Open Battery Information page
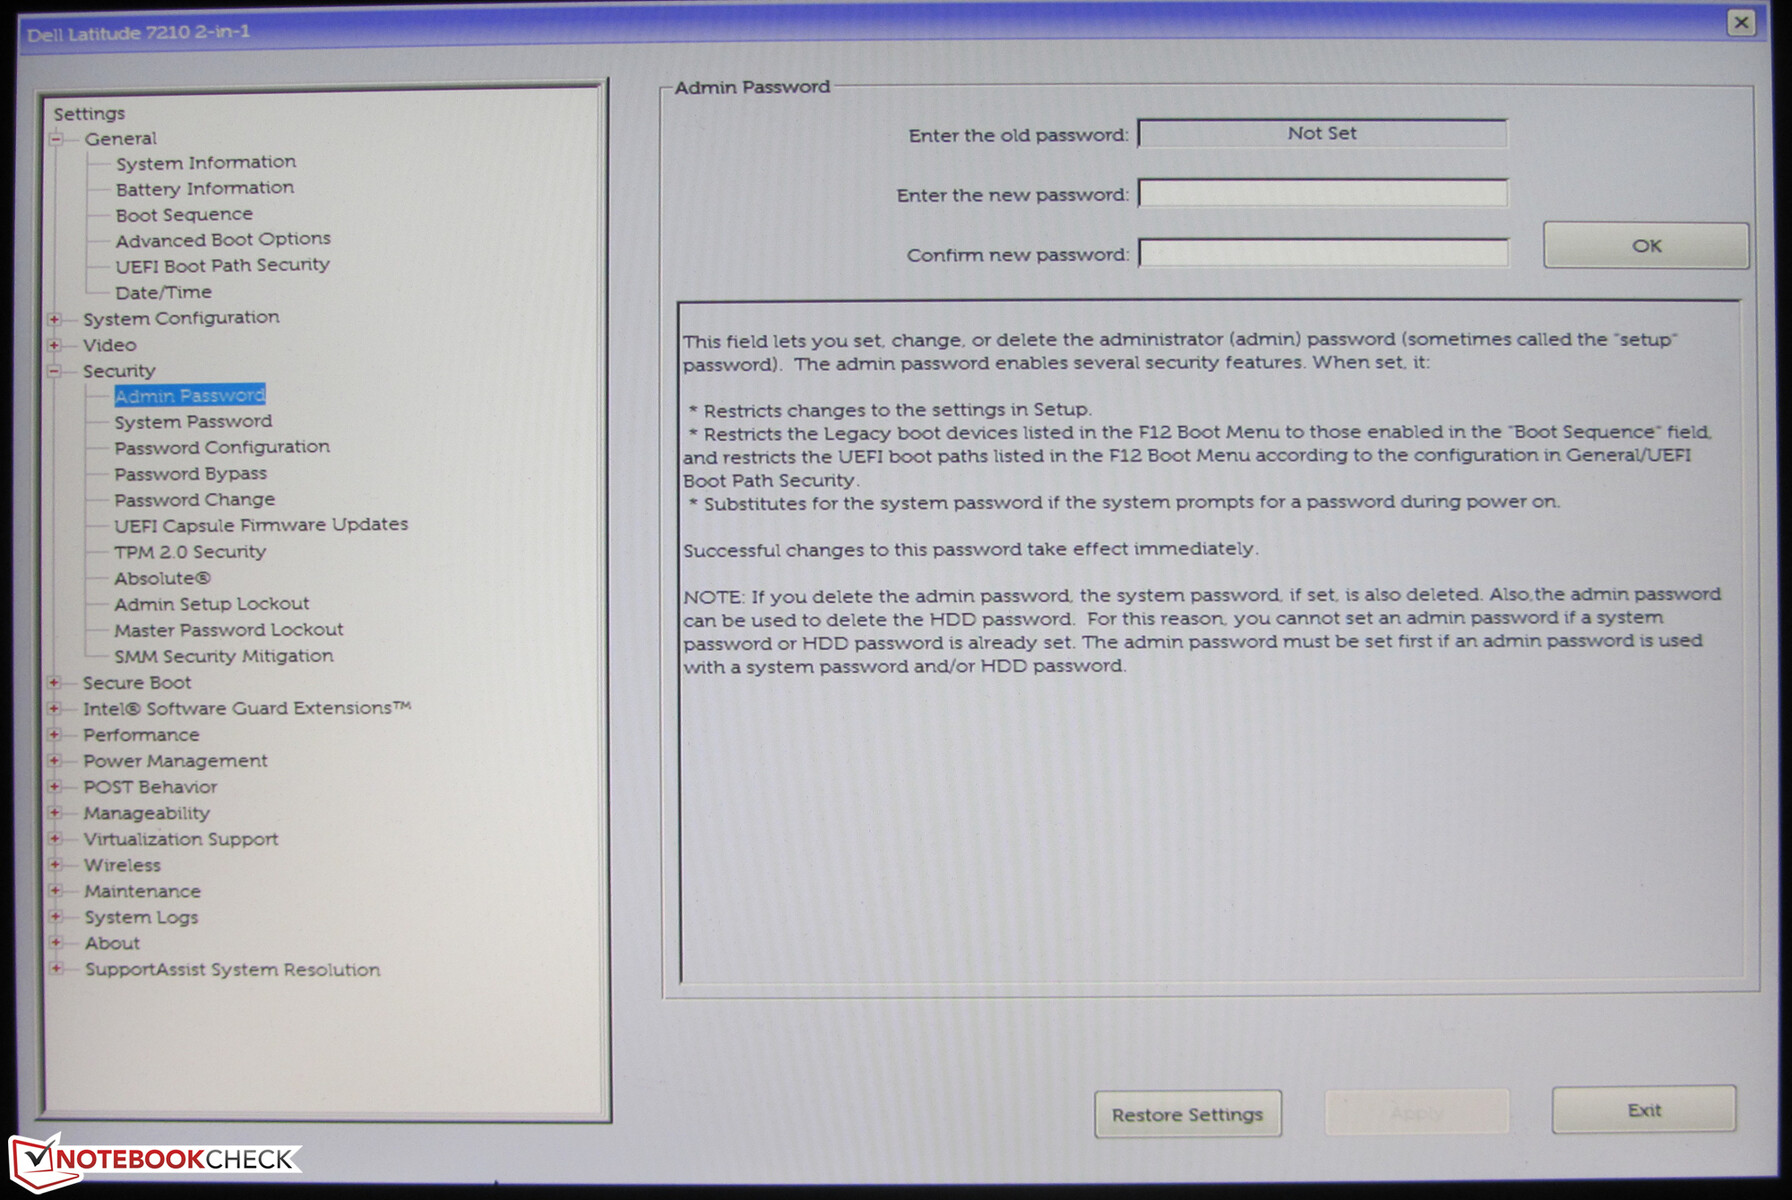 tap(205, 188)
